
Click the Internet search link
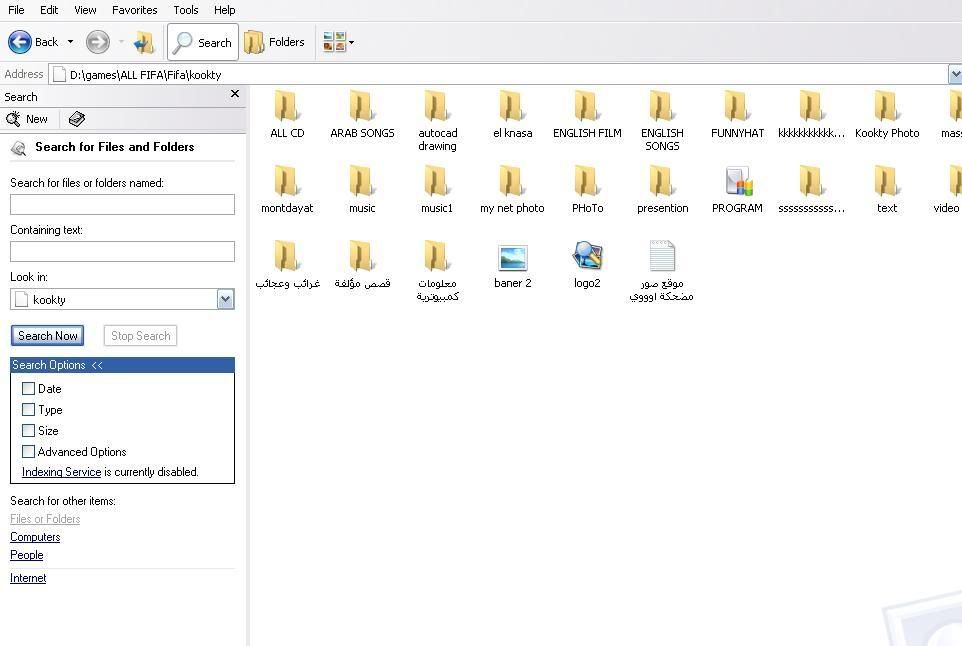pyautogui.click(x=28, y=578)
